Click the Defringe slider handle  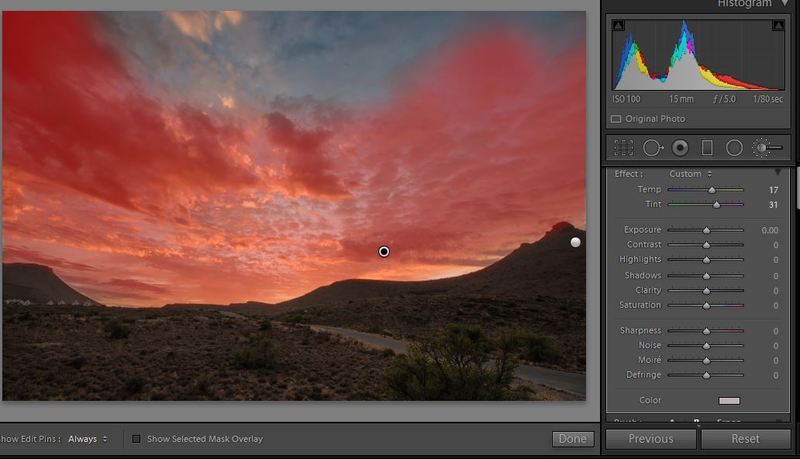(707, 375)
